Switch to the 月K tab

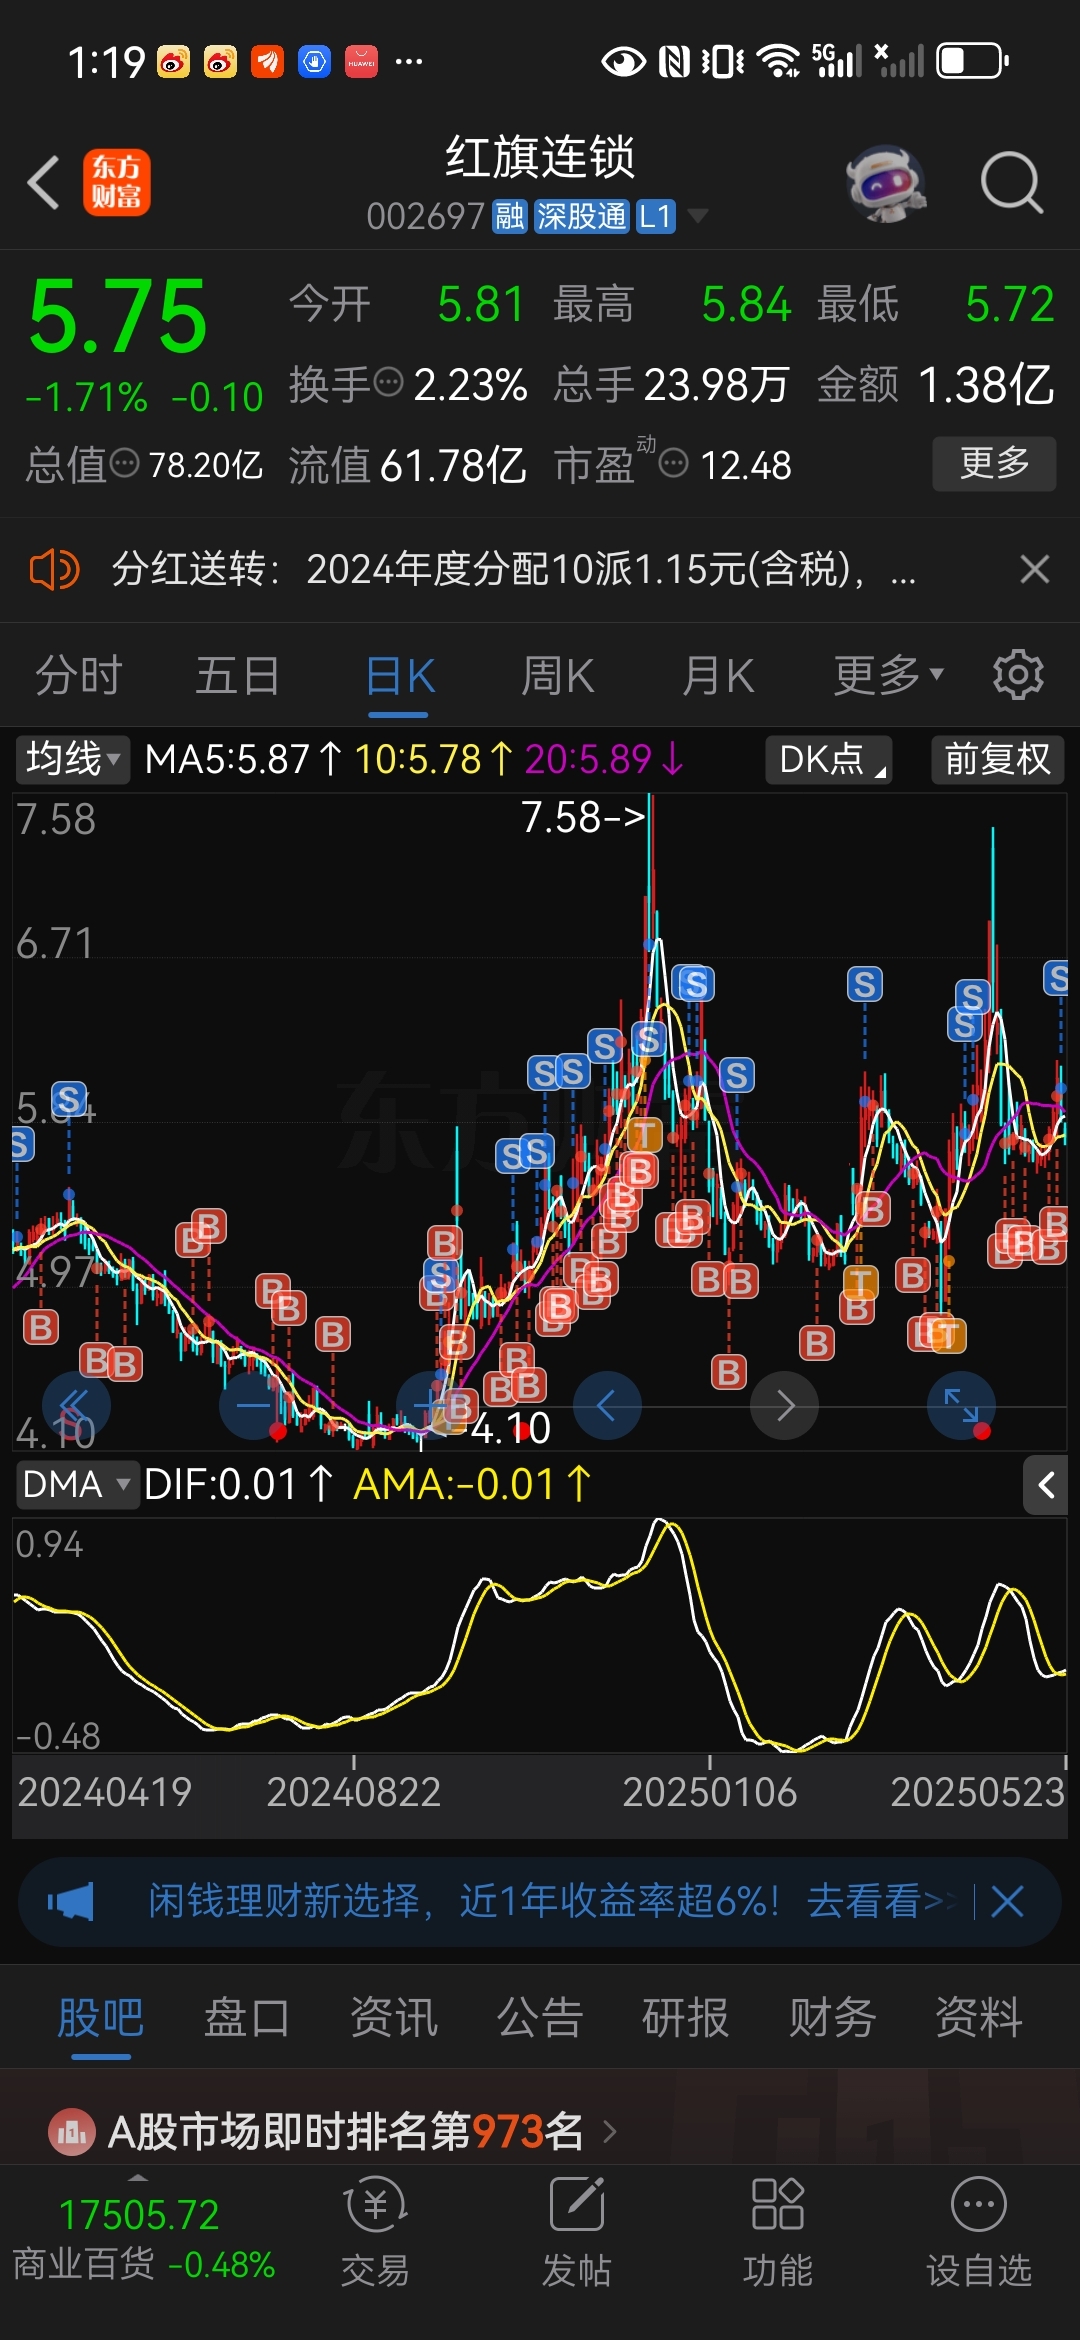pyautogui.click(x=717, y=675)
